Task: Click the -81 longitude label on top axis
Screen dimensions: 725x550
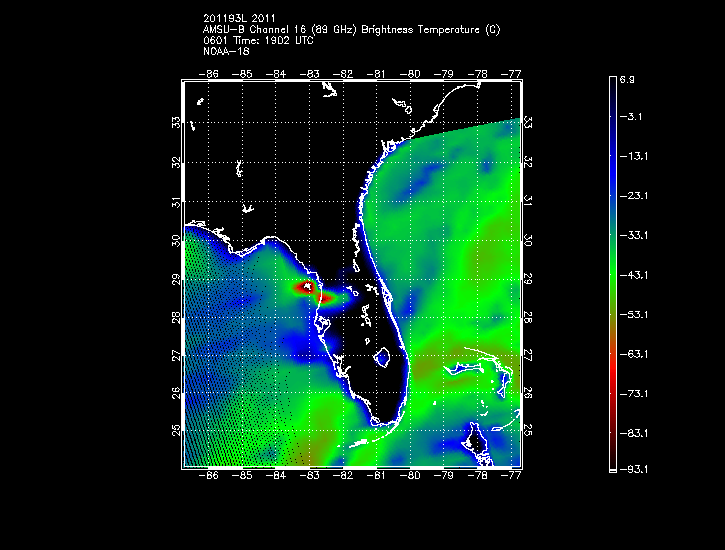Action: click(x=378, y=73)
